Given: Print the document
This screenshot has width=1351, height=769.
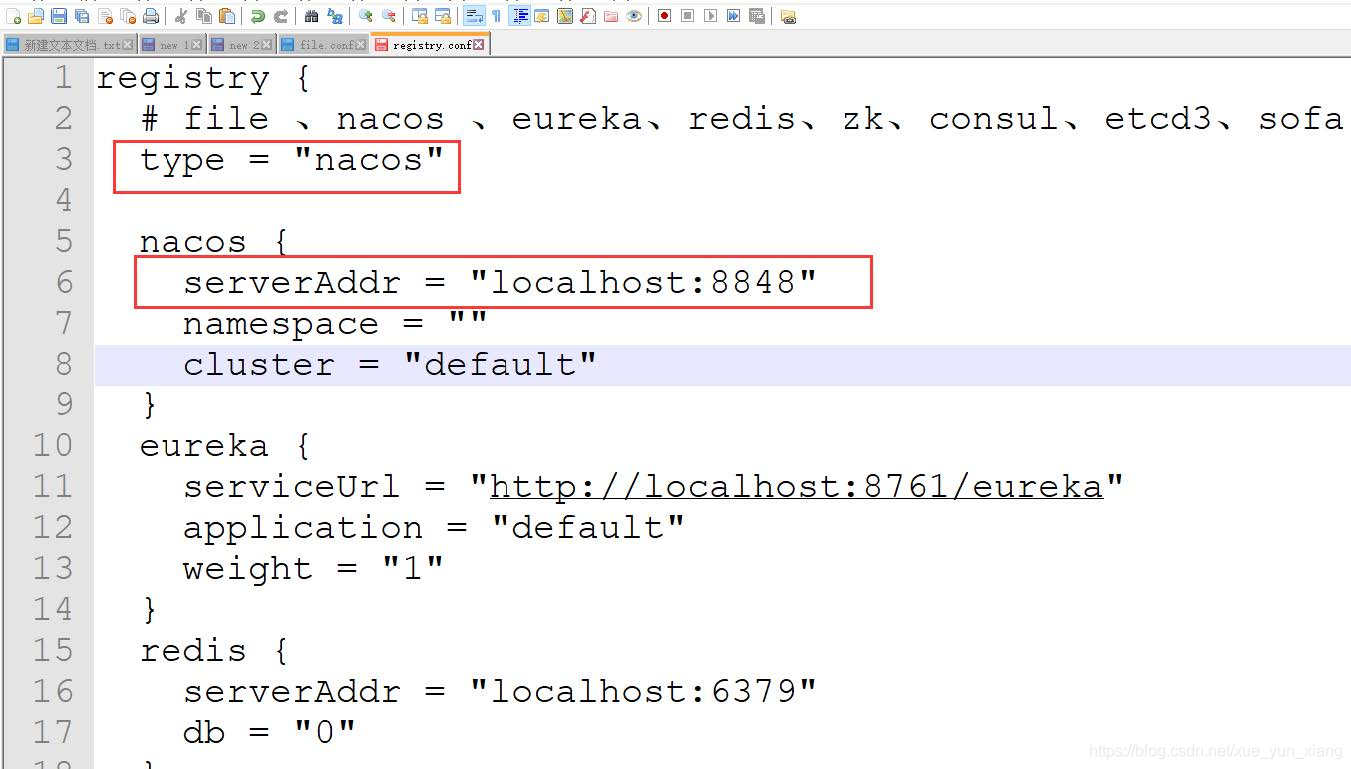Looking at the screenshot, I should pos(151,16).
